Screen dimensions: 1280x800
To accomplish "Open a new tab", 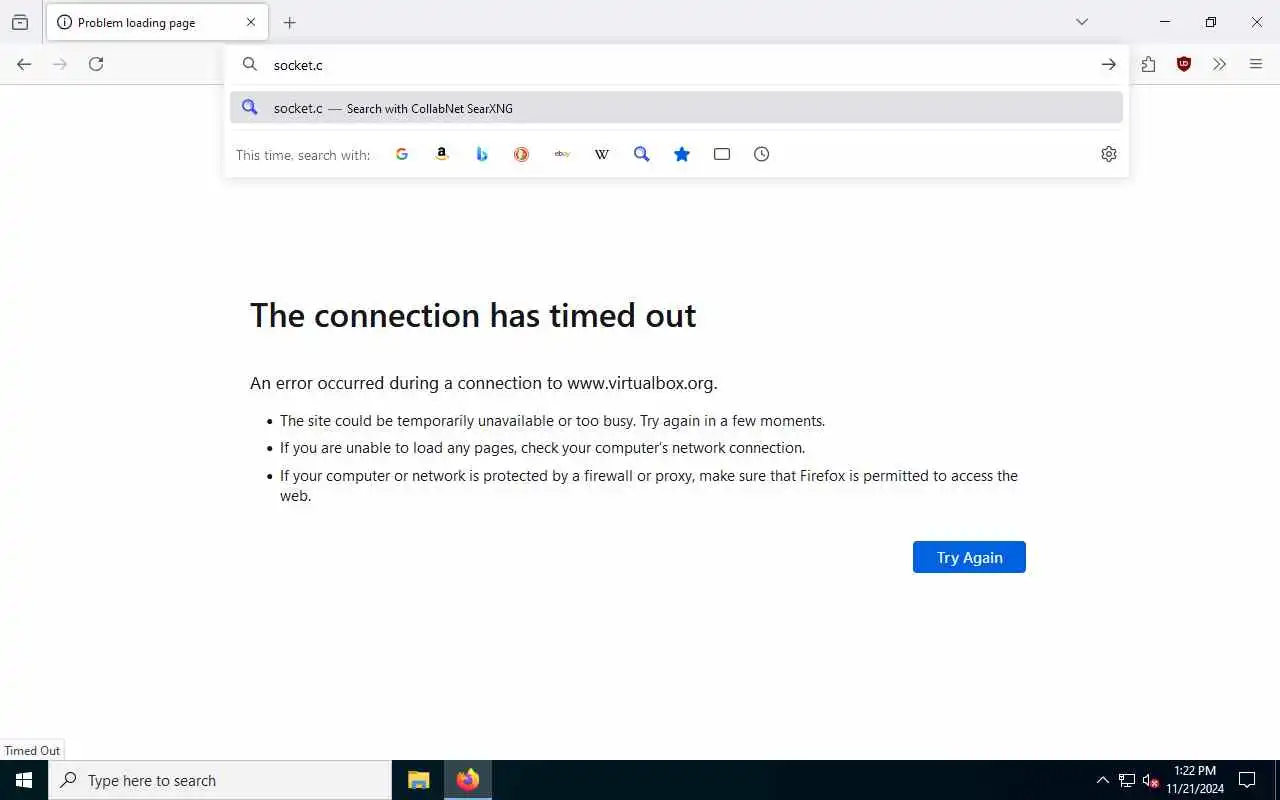I will click(290, 22).
